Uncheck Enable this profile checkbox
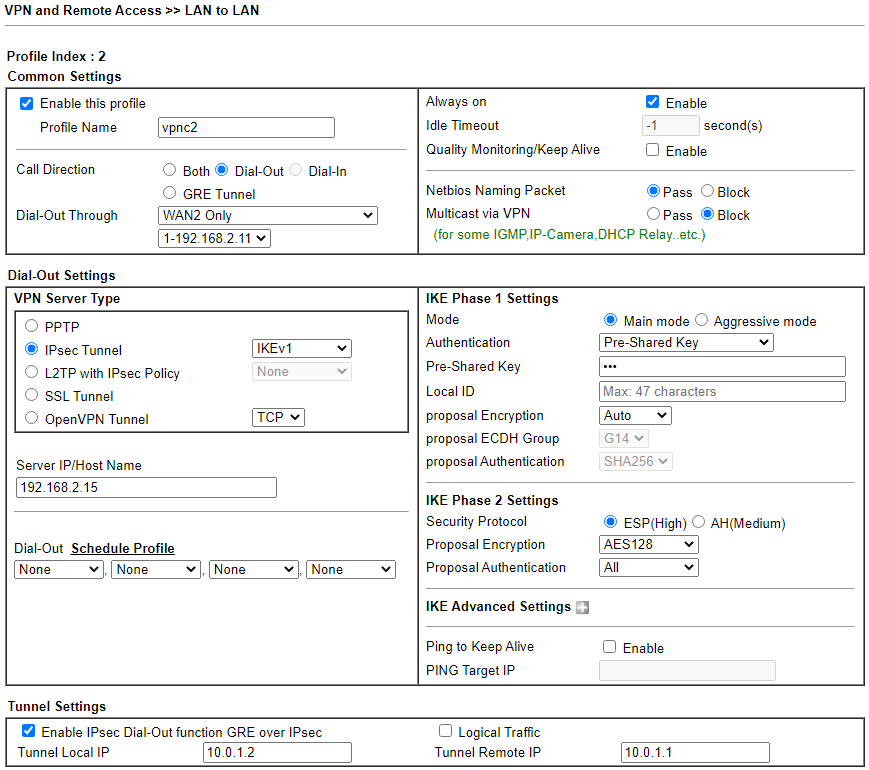Image resolution: width=869 pixels, height=770 pixels. coord(27,103)
